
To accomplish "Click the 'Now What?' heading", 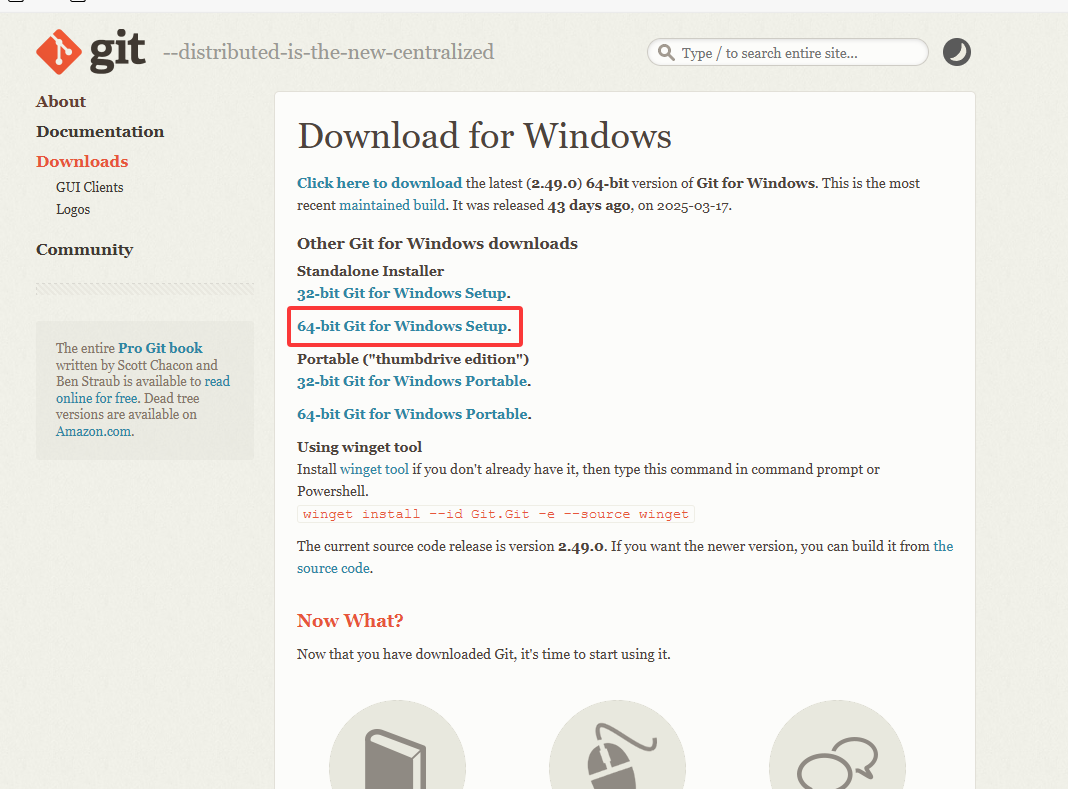I will pos(350,621).
